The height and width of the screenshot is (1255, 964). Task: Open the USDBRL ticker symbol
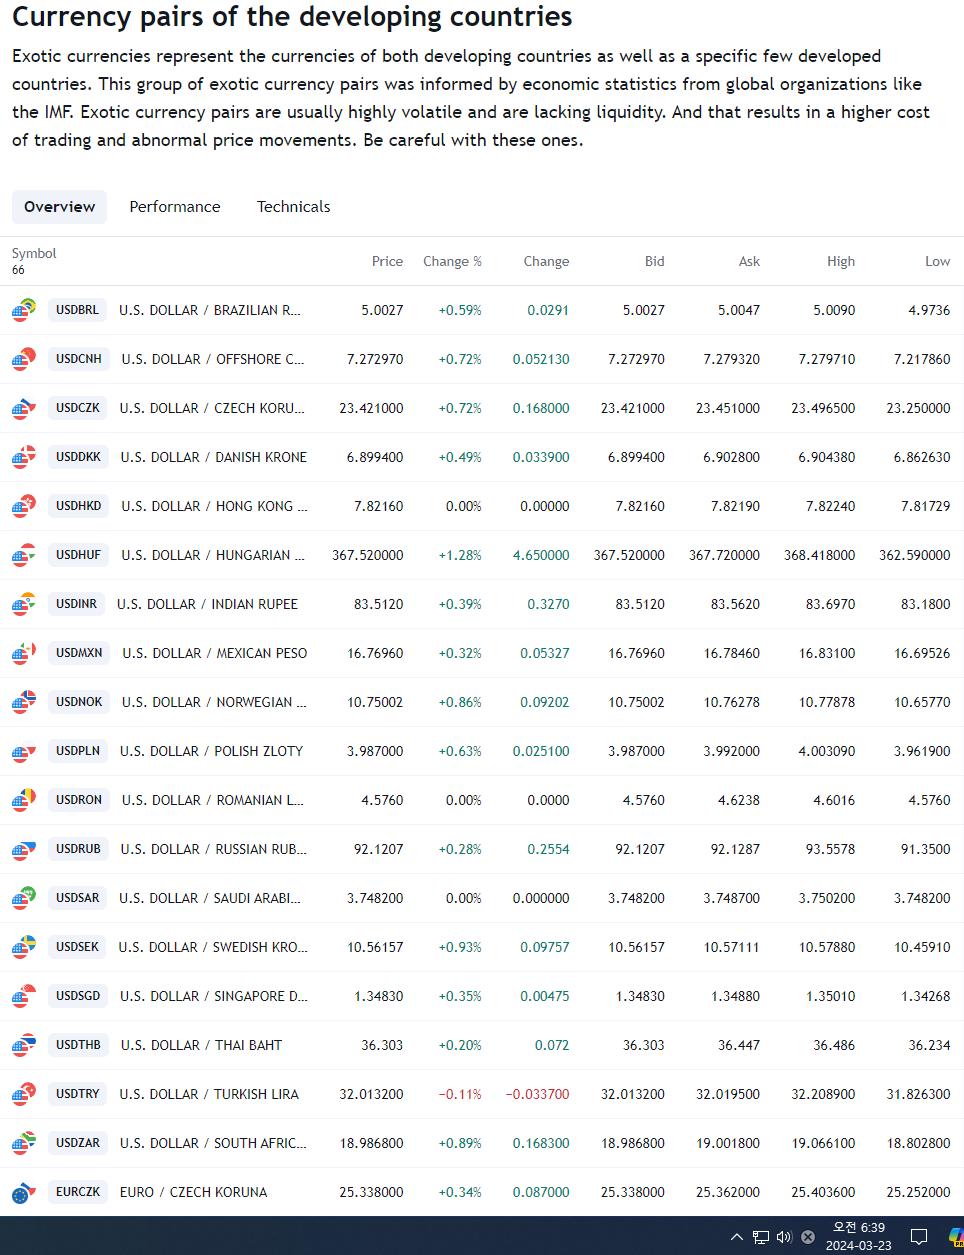click(77, 310)
